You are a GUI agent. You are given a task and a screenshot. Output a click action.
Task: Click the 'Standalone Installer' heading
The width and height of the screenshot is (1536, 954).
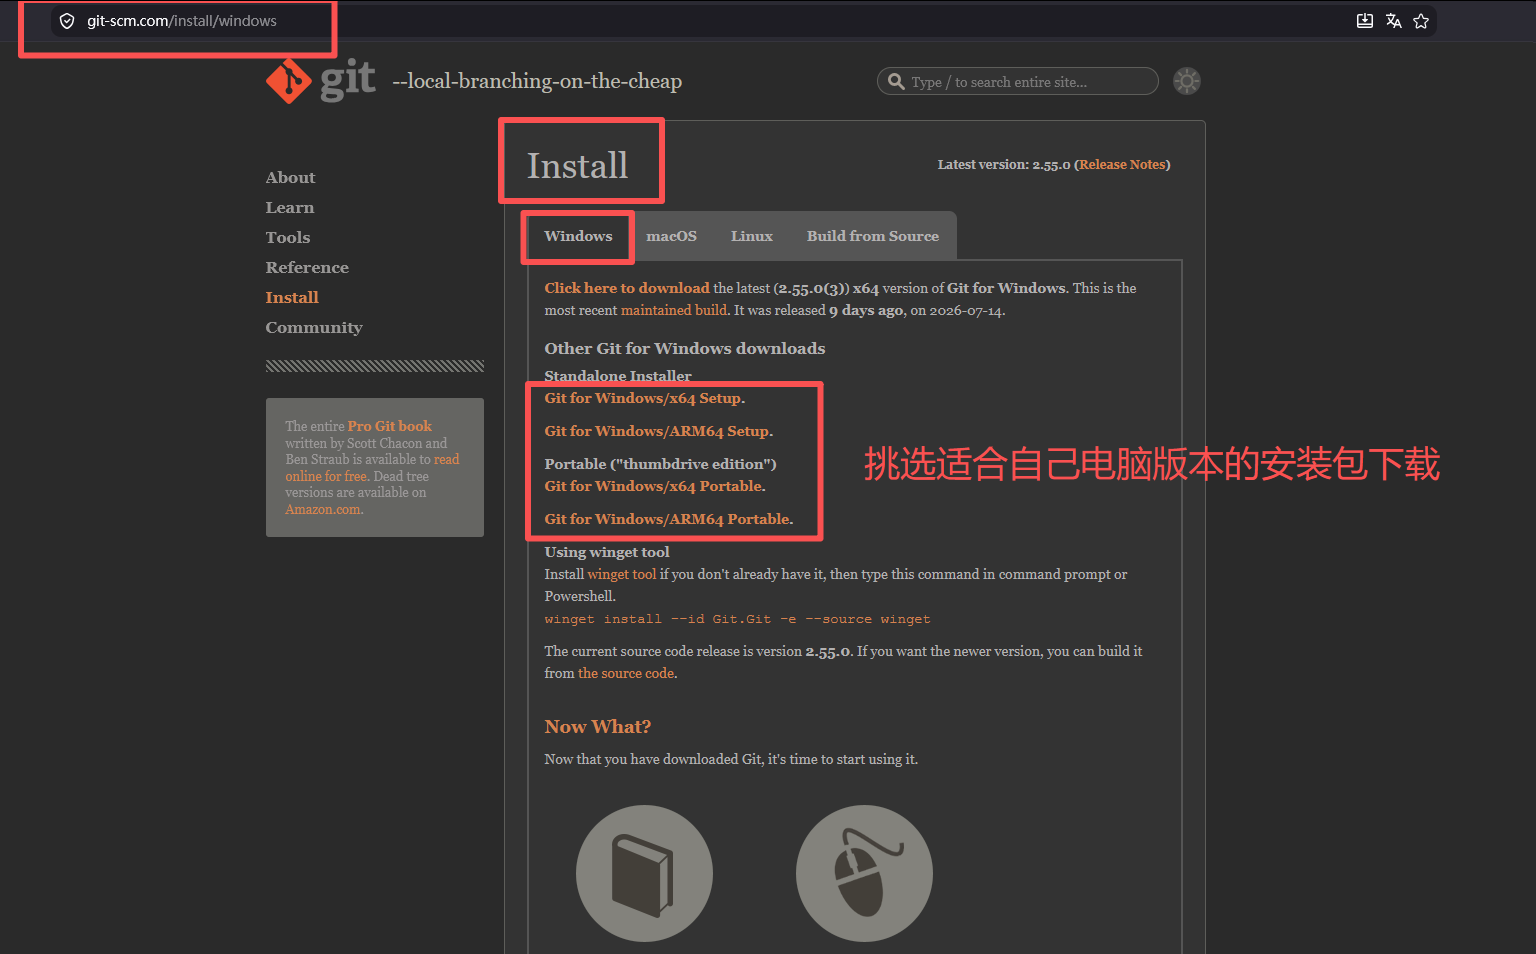click(618, 376)
